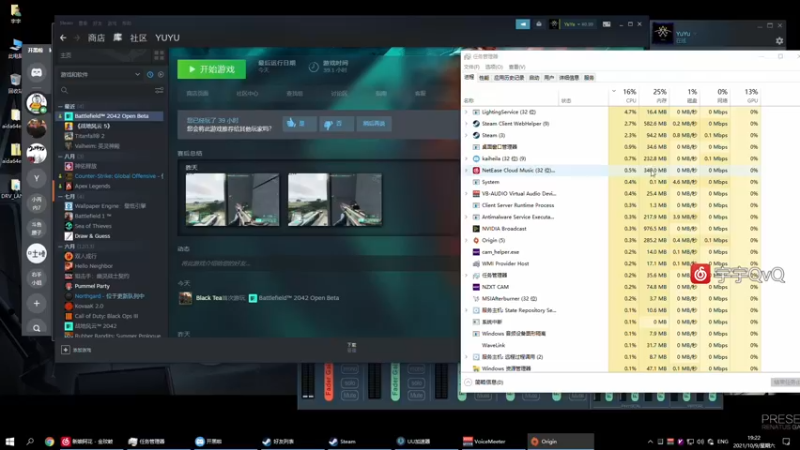The image size is (800, 450).
Task: Toggle the ready-to-play filter icon
Action: point(161,74)
